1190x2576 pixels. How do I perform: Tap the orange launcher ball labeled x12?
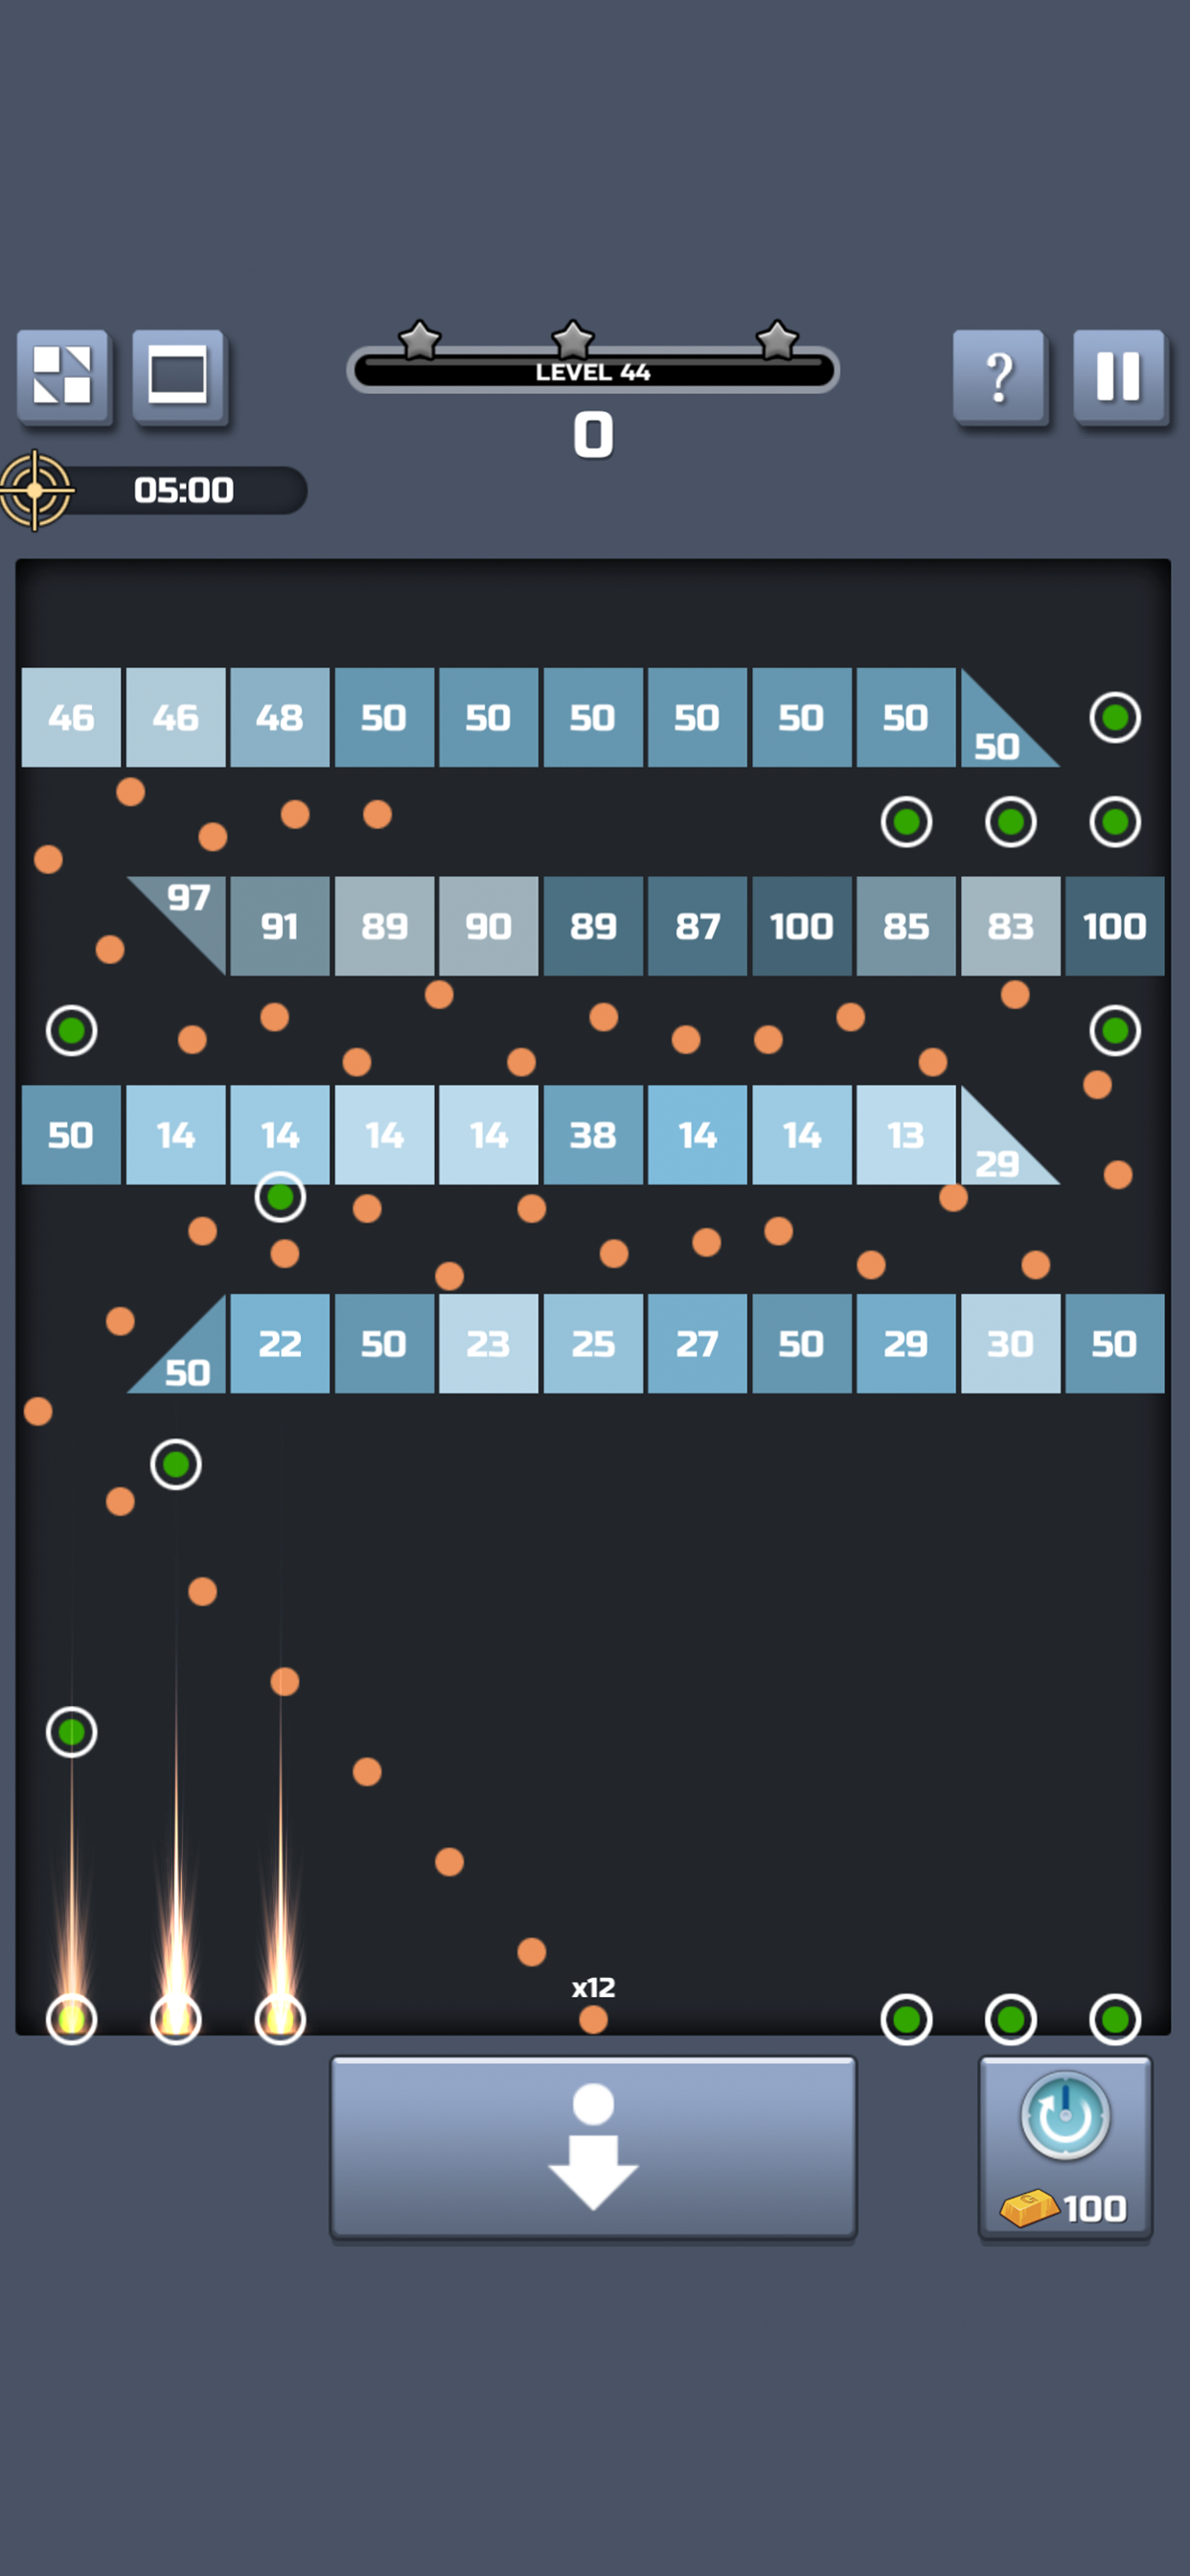pos(593,2019)
